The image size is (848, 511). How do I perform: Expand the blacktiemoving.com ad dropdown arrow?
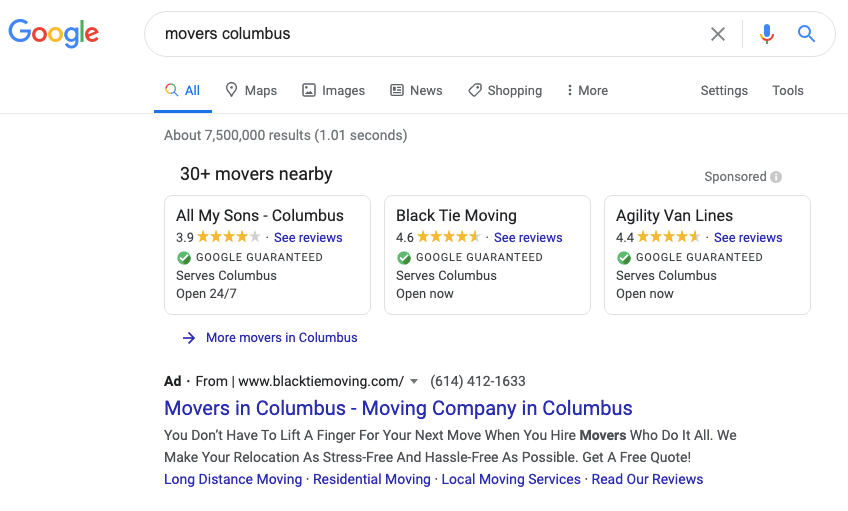coord(414,382)
